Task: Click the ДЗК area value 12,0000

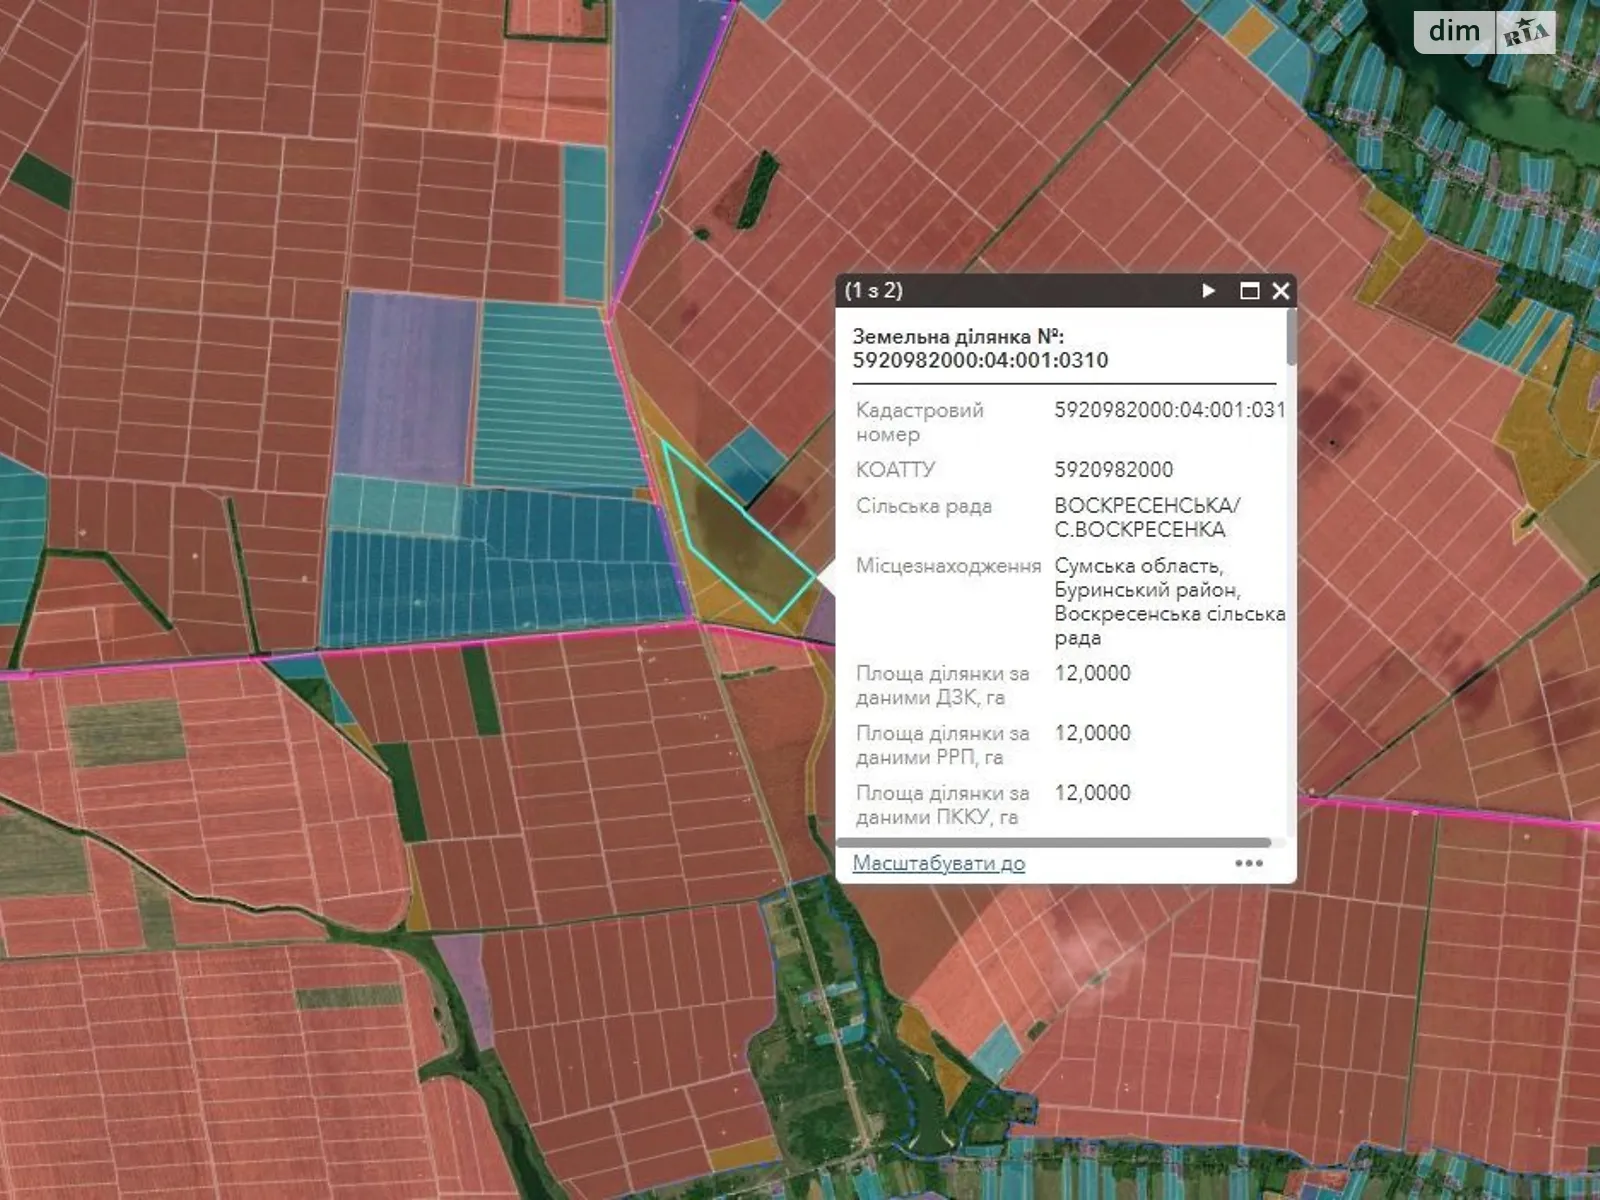Action: (x=1092, y=673)
